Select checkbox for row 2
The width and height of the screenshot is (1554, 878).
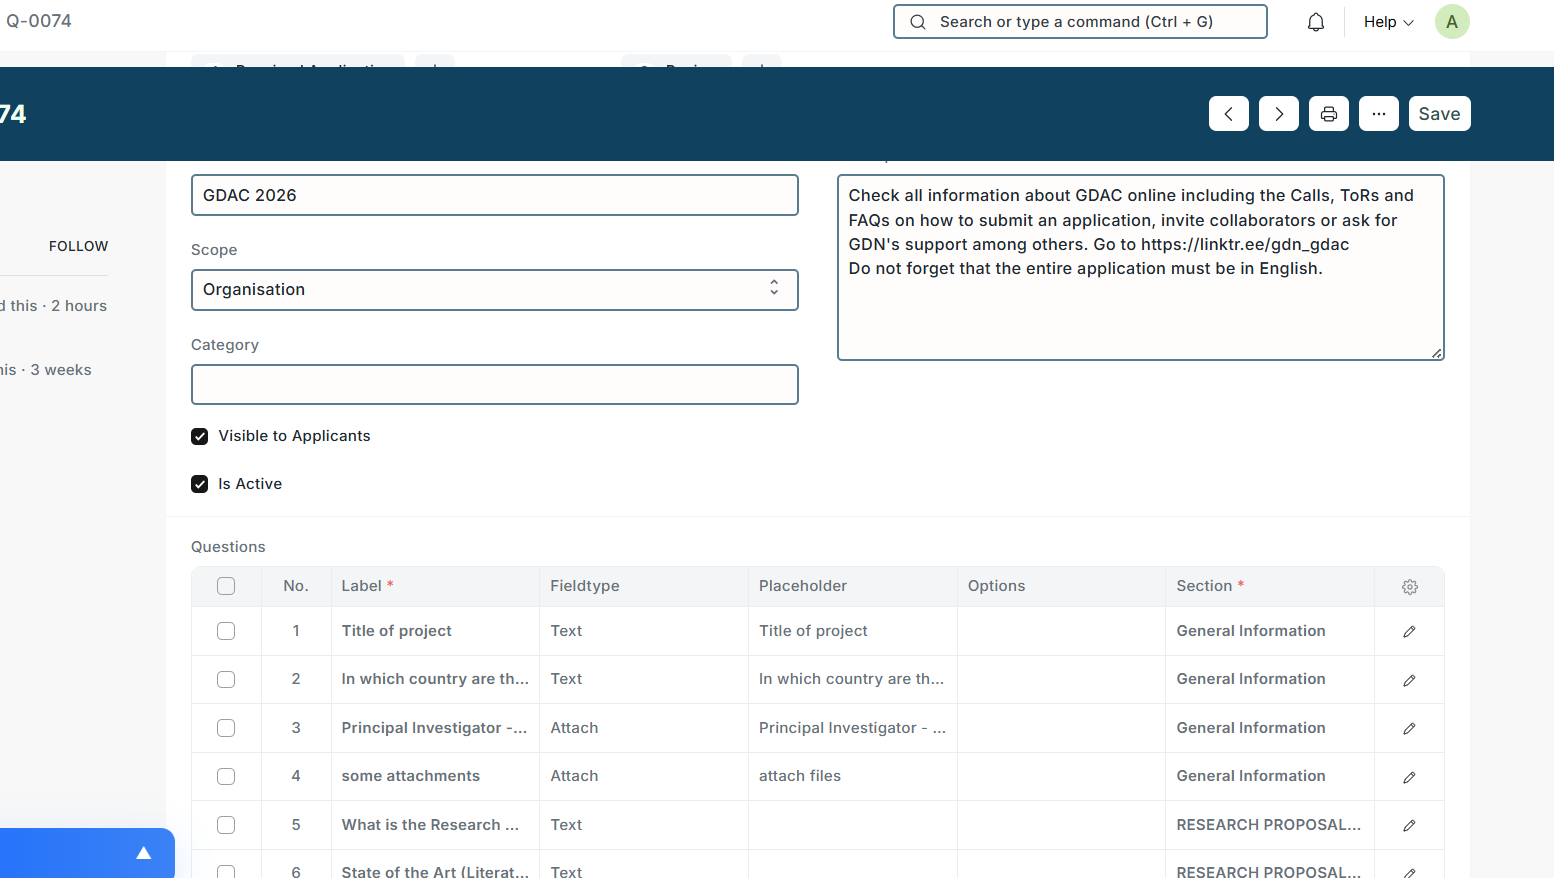226,680
